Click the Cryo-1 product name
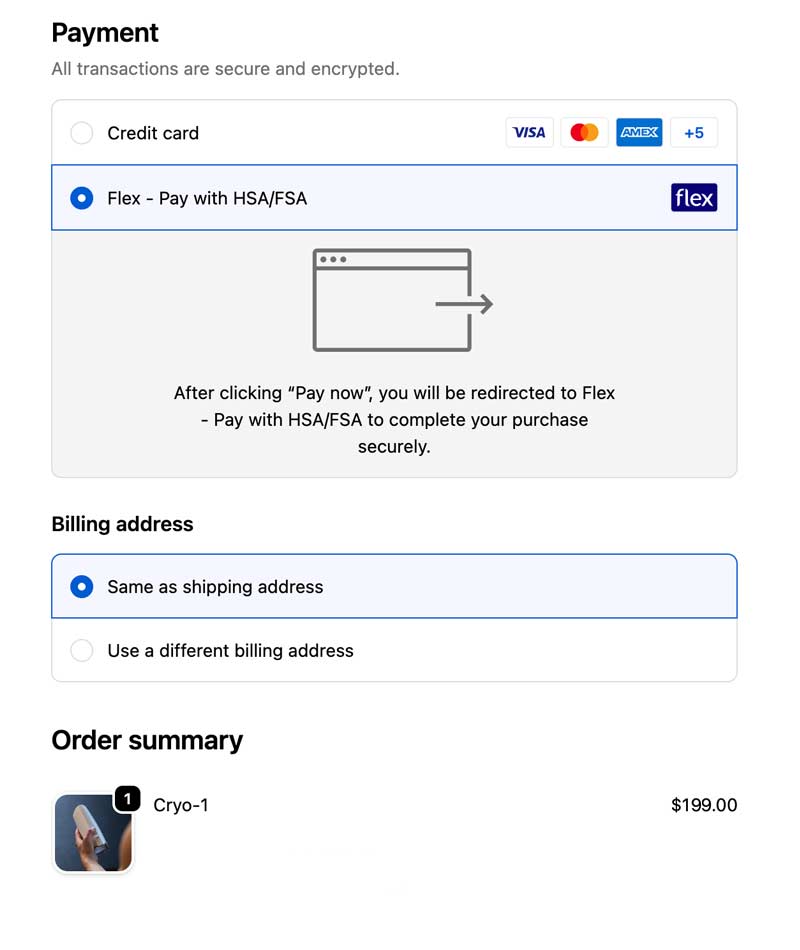This screenshot has width=800, height=950. click(180, 805)
